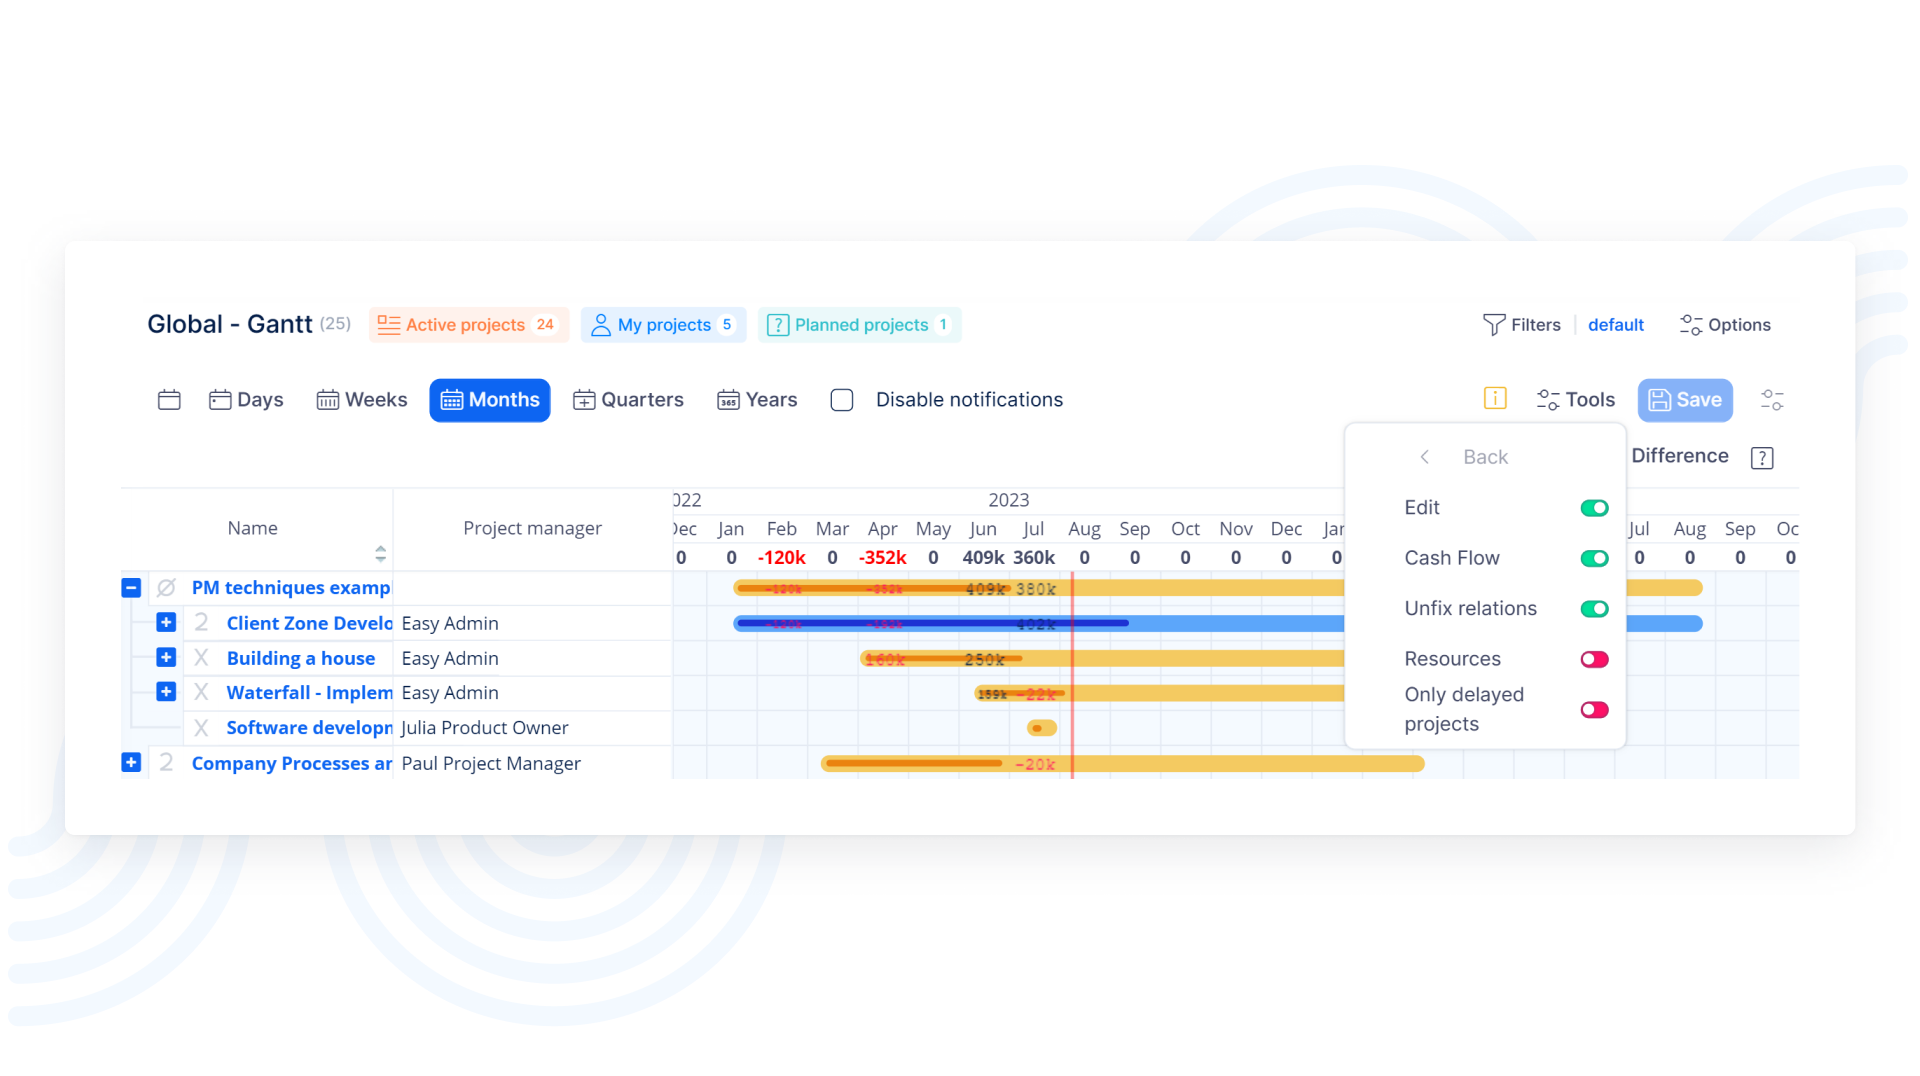Click the sort arrows under Name
The height and width of the screenshot is (1076, 1920).
coord(380,554)
